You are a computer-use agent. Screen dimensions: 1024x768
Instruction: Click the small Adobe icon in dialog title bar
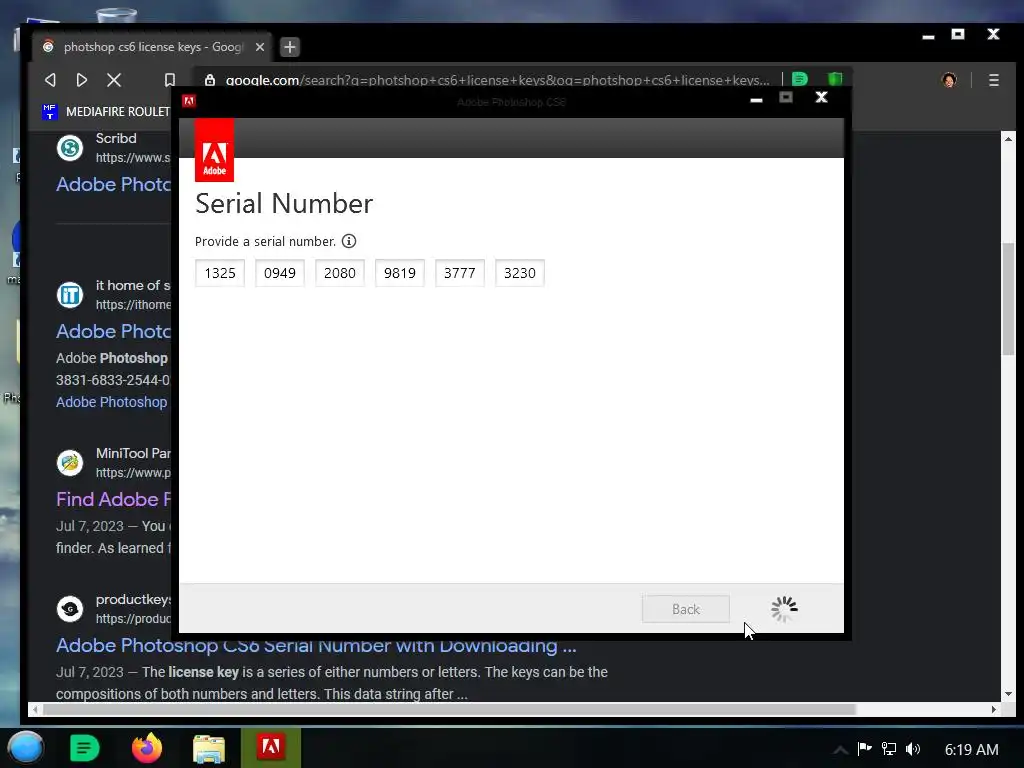[189, 101]
